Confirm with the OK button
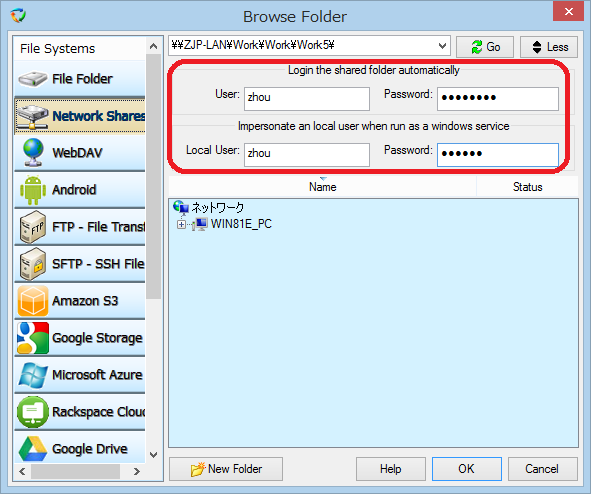This screenshot has height=494, width=591. click(467, 469)
